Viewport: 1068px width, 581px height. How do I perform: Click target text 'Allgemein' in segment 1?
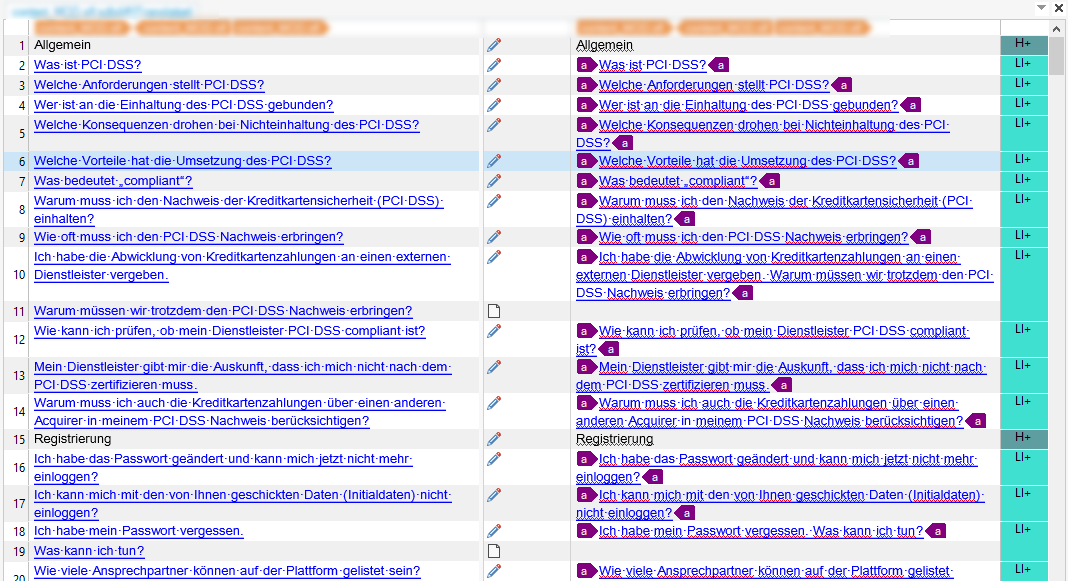(605, 45)
